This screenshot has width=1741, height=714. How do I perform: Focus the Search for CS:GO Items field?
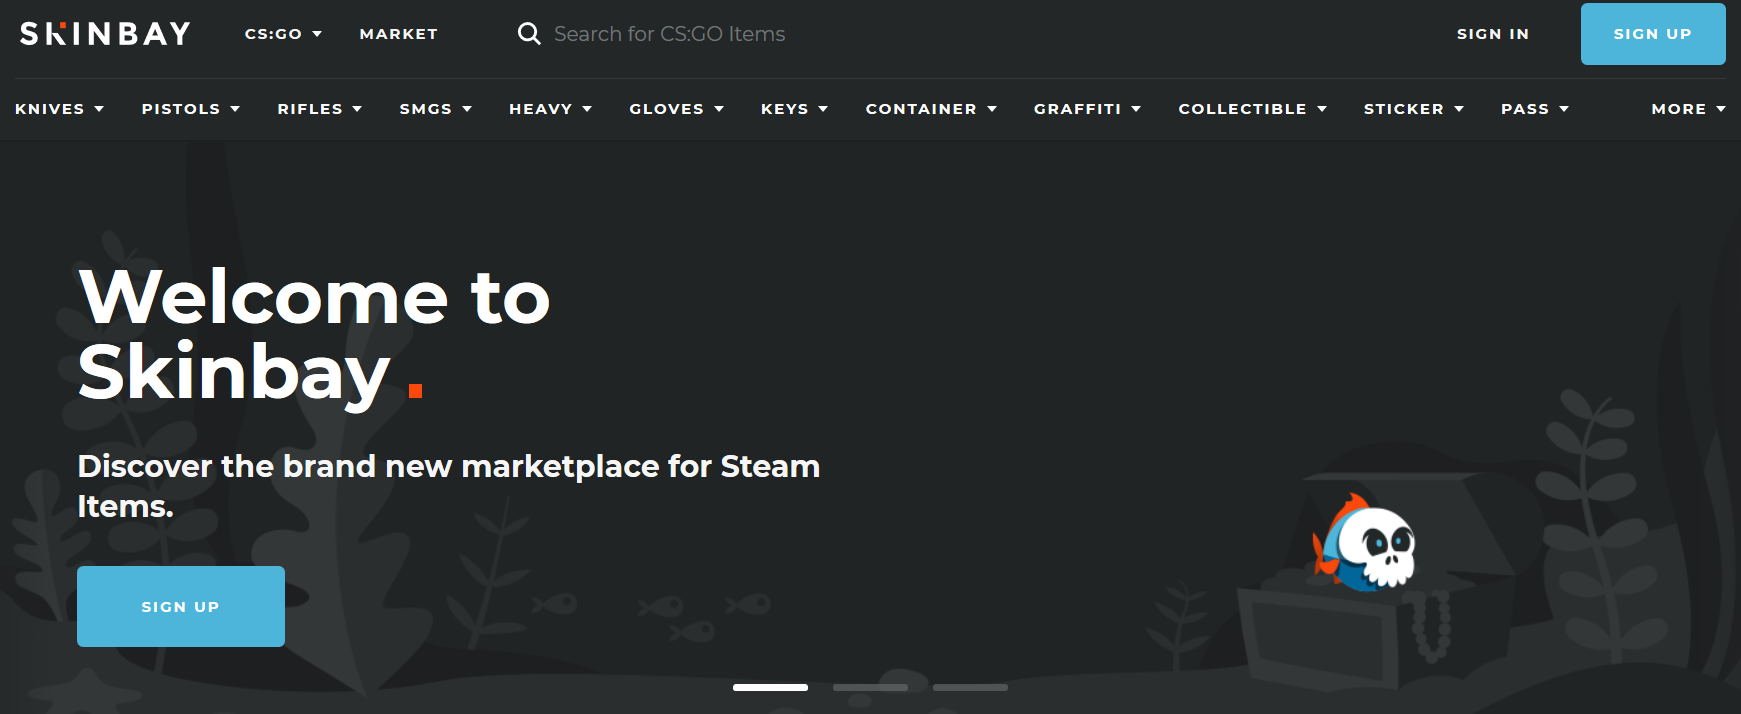point(670,34)
